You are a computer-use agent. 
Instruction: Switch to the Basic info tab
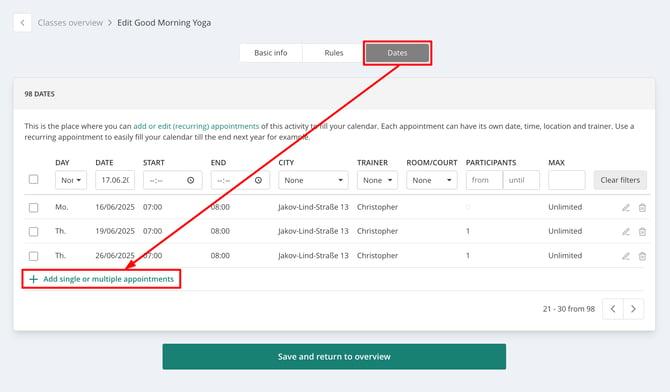tap(271, 53)
